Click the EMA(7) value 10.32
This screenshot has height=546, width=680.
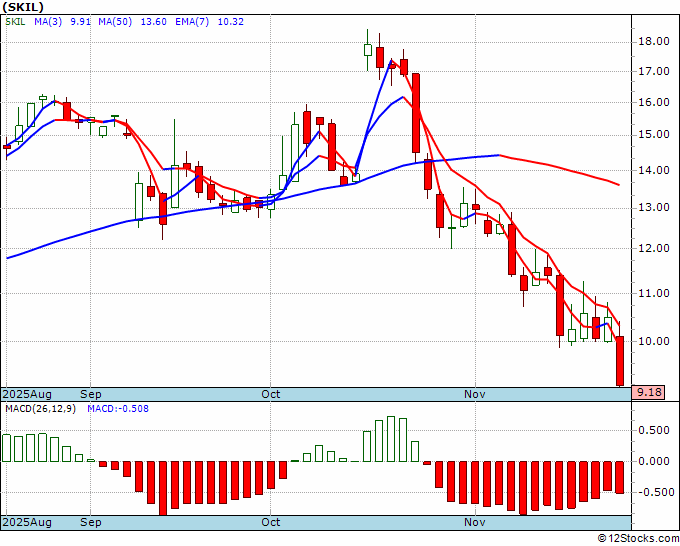(231, 22)
